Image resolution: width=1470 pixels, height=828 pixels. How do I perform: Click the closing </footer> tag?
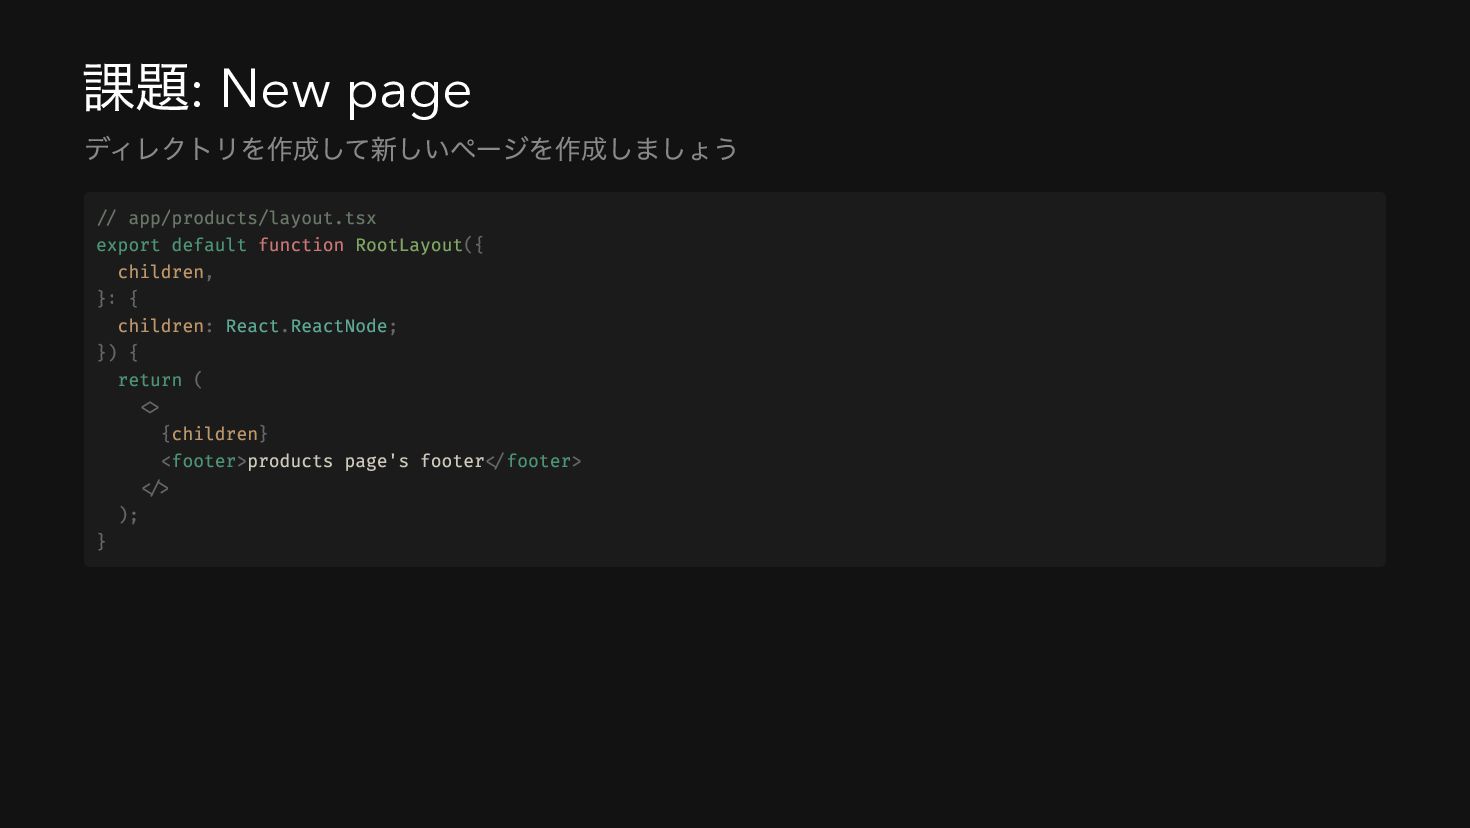(533, 461)
